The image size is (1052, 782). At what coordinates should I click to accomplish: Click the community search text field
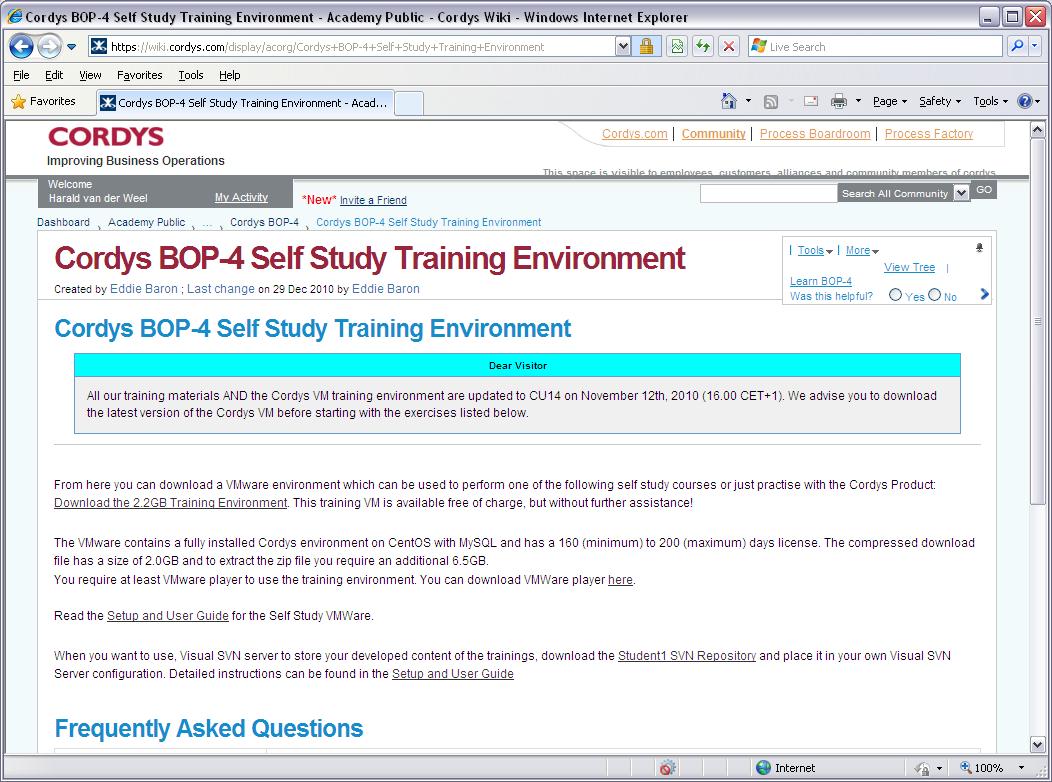click(769, 193)
